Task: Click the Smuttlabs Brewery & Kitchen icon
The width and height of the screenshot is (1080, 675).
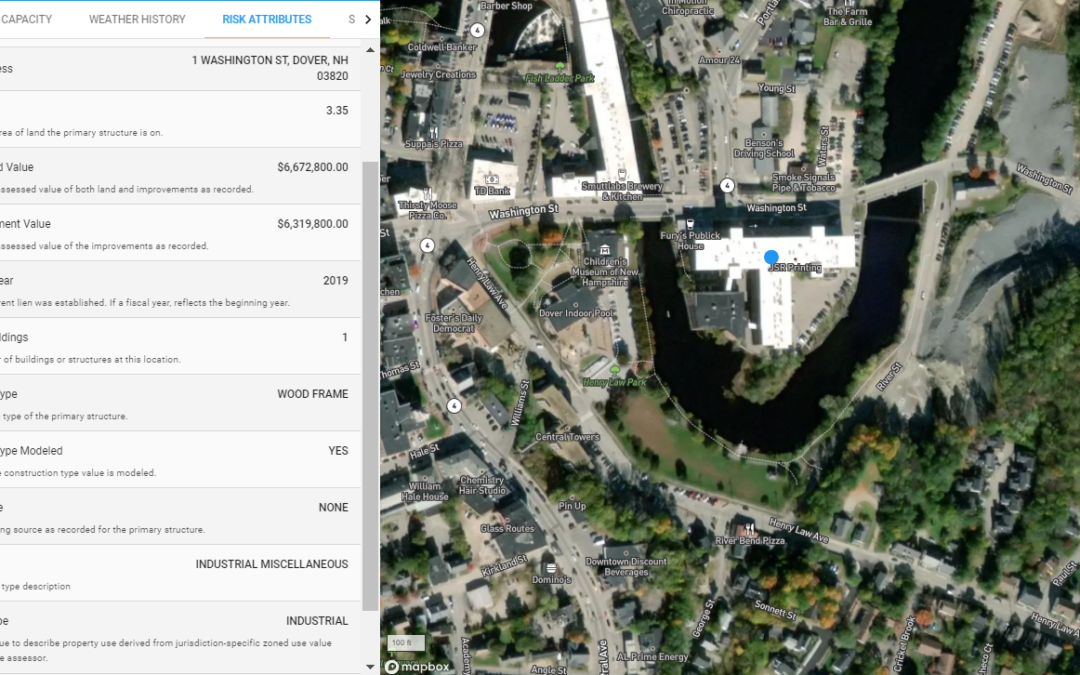Action: (x=622, y=174)
